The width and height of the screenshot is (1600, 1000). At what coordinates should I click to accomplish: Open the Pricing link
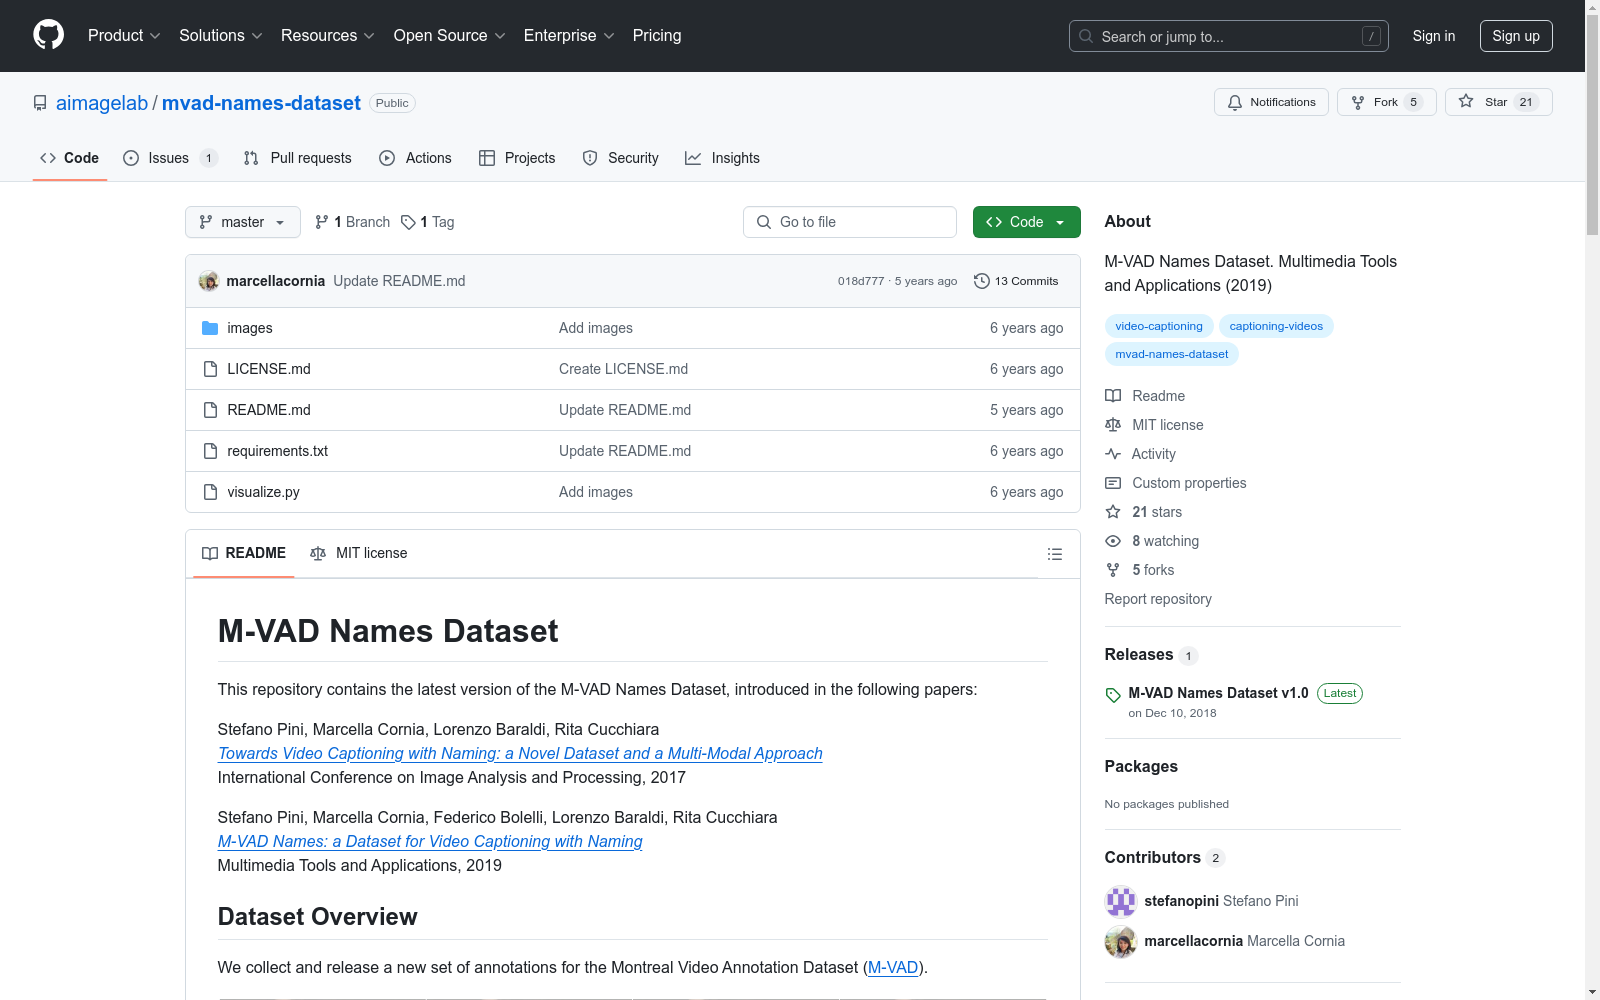coord(657,36)
